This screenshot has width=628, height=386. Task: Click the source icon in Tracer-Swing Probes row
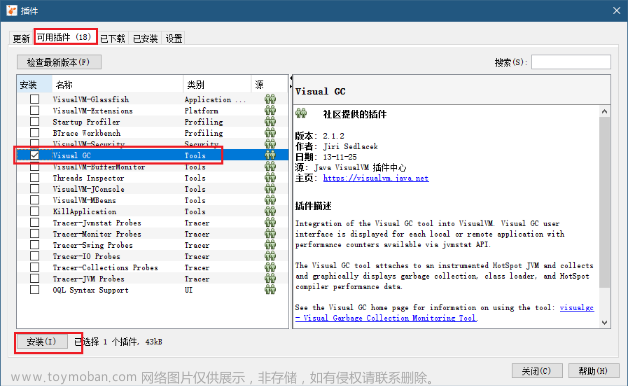pos(270,245)
